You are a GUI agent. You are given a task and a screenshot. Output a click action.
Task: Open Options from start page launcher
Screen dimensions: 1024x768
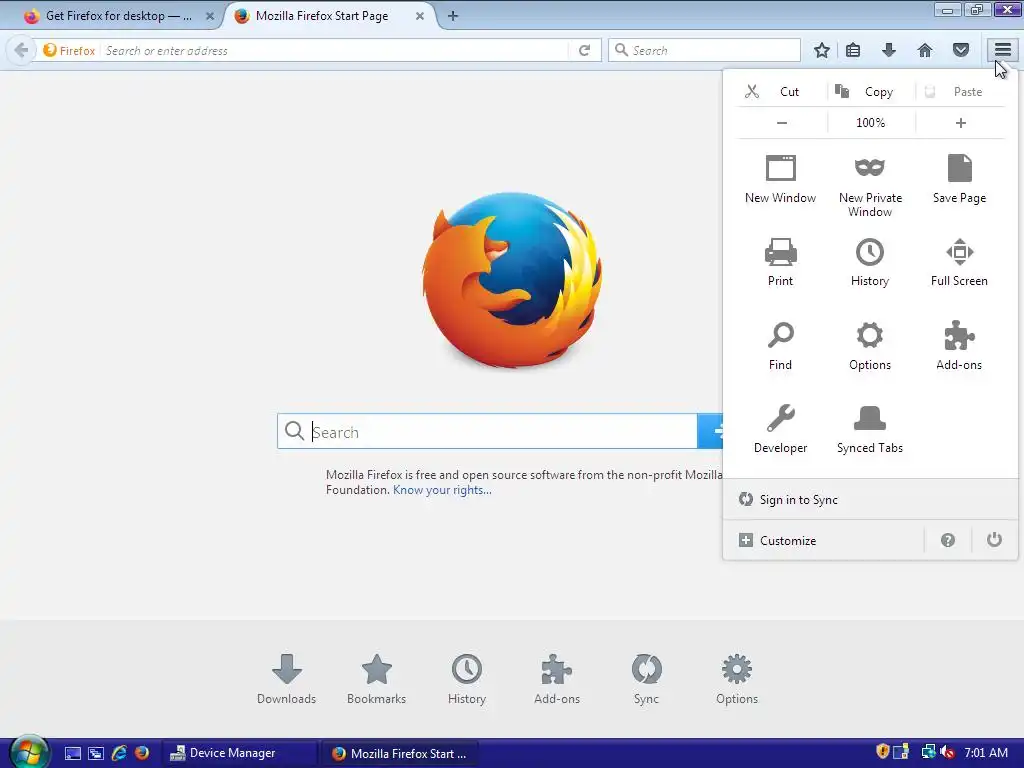[737, 679]
